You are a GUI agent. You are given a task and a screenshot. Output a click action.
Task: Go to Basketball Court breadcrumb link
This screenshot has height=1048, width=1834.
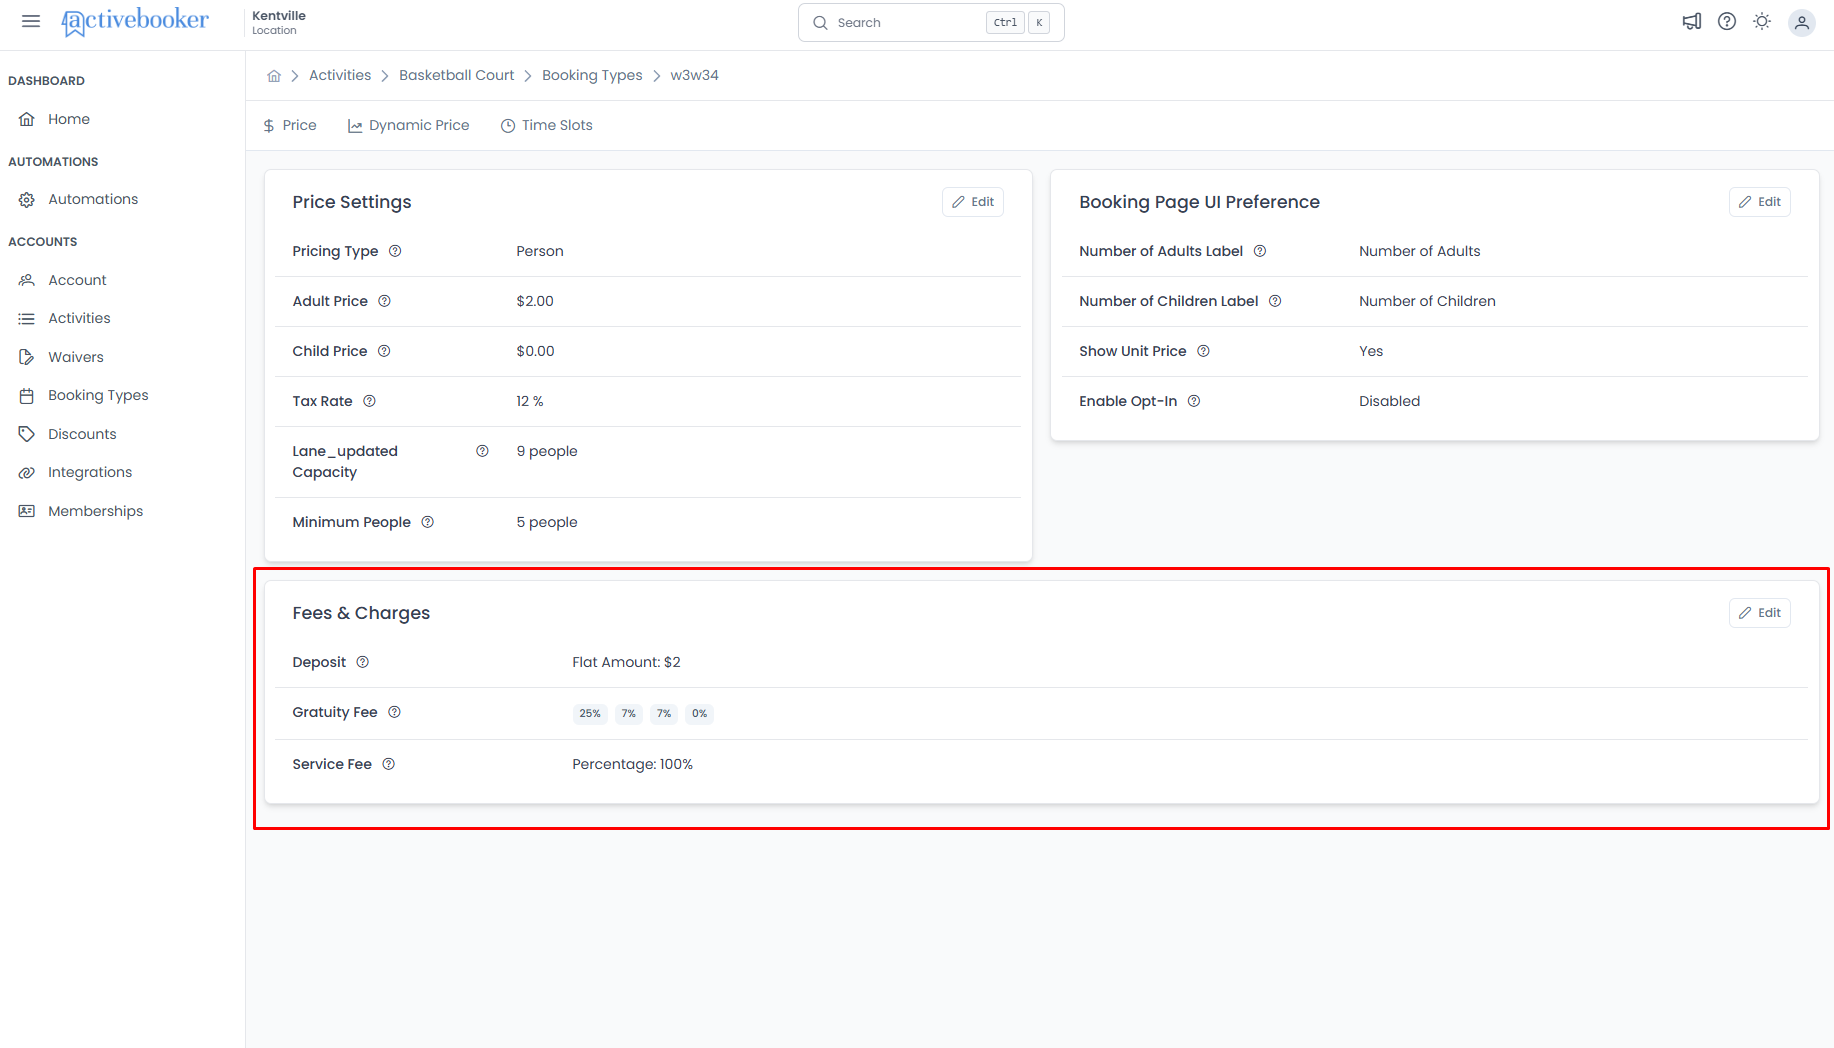(456, 75)
